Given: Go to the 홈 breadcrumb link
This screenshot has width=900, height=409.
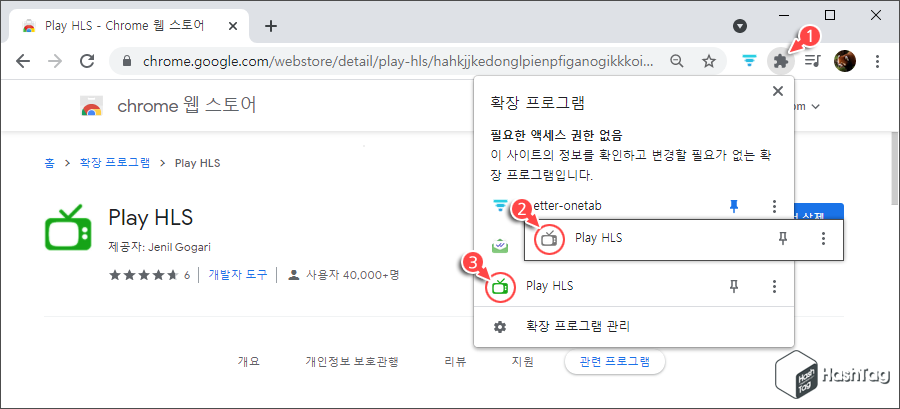Looking at the screenshot, I should click(x=49, y=163).
